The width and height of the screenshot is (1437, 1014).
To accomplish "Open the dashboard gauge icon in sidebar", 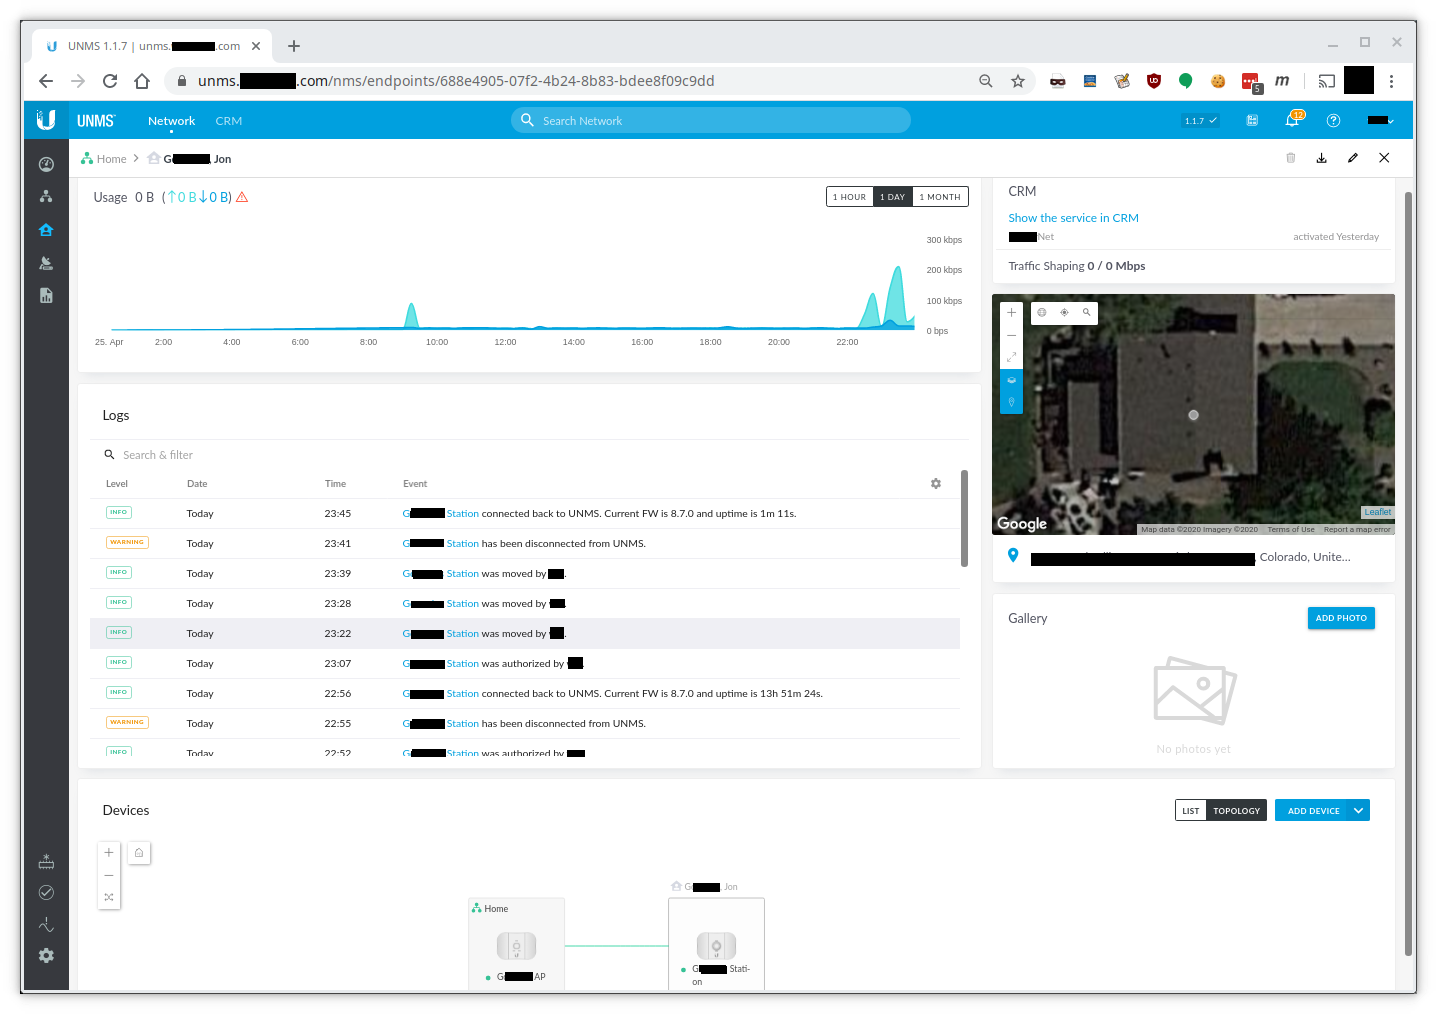I will (46, 164).
